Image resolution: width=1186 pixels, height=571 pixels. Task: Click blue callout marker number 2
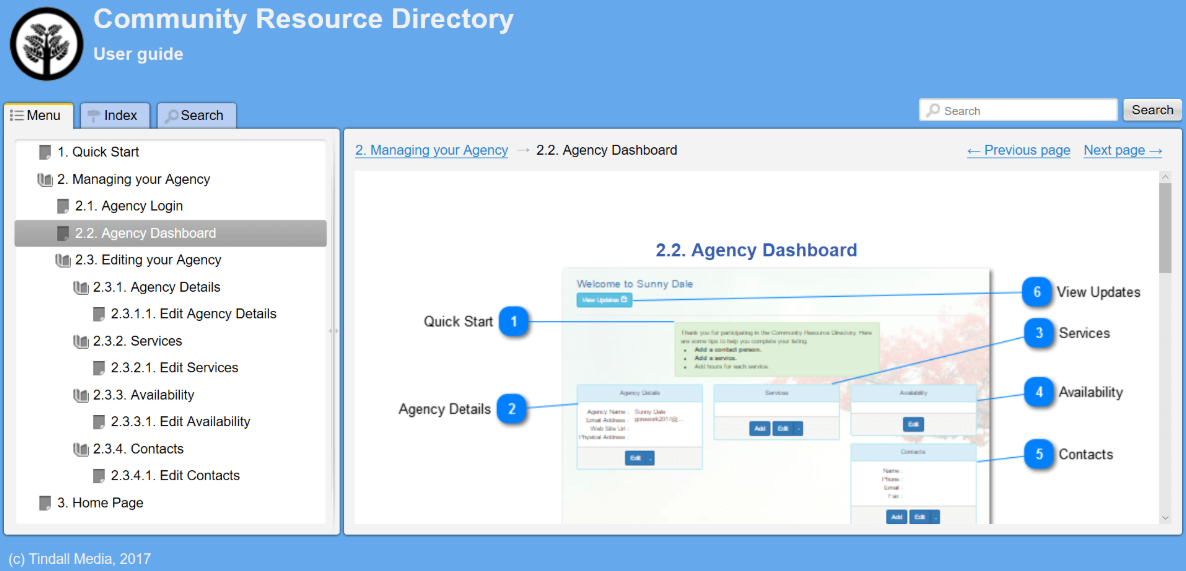[512, 408]
